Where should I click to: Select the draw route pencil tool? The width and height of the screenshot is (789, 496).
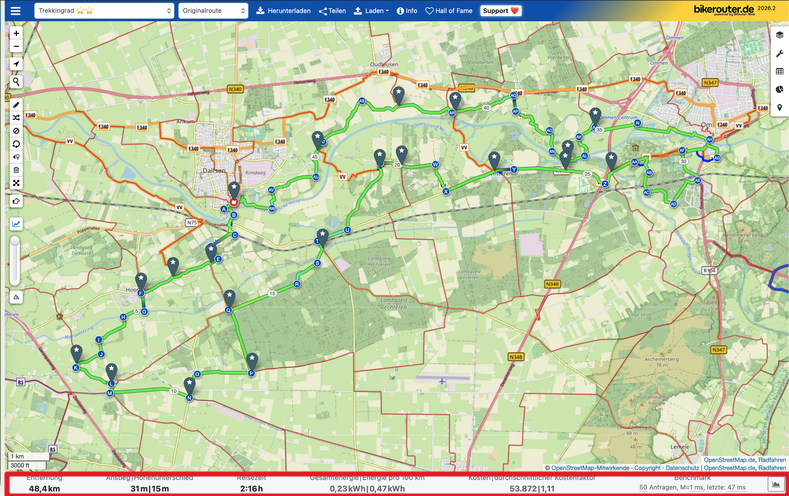(x=16, y=104)
